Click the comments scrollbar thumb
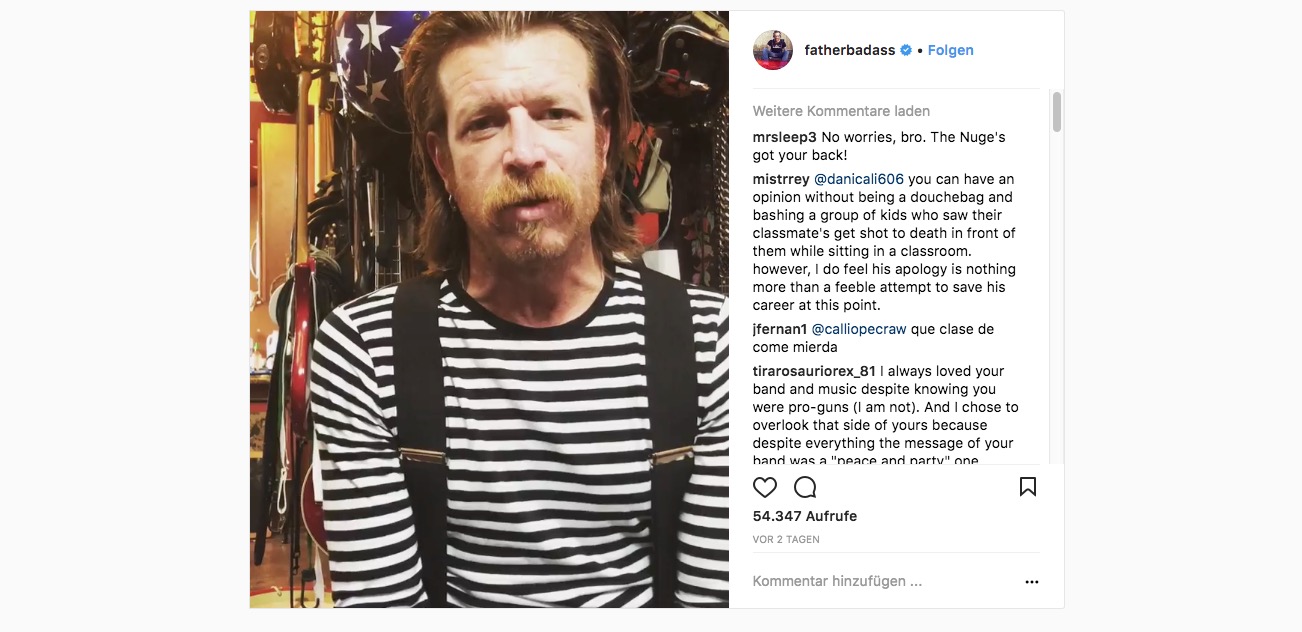The width and height of the screenshot is (1302, 632). 1057,112
